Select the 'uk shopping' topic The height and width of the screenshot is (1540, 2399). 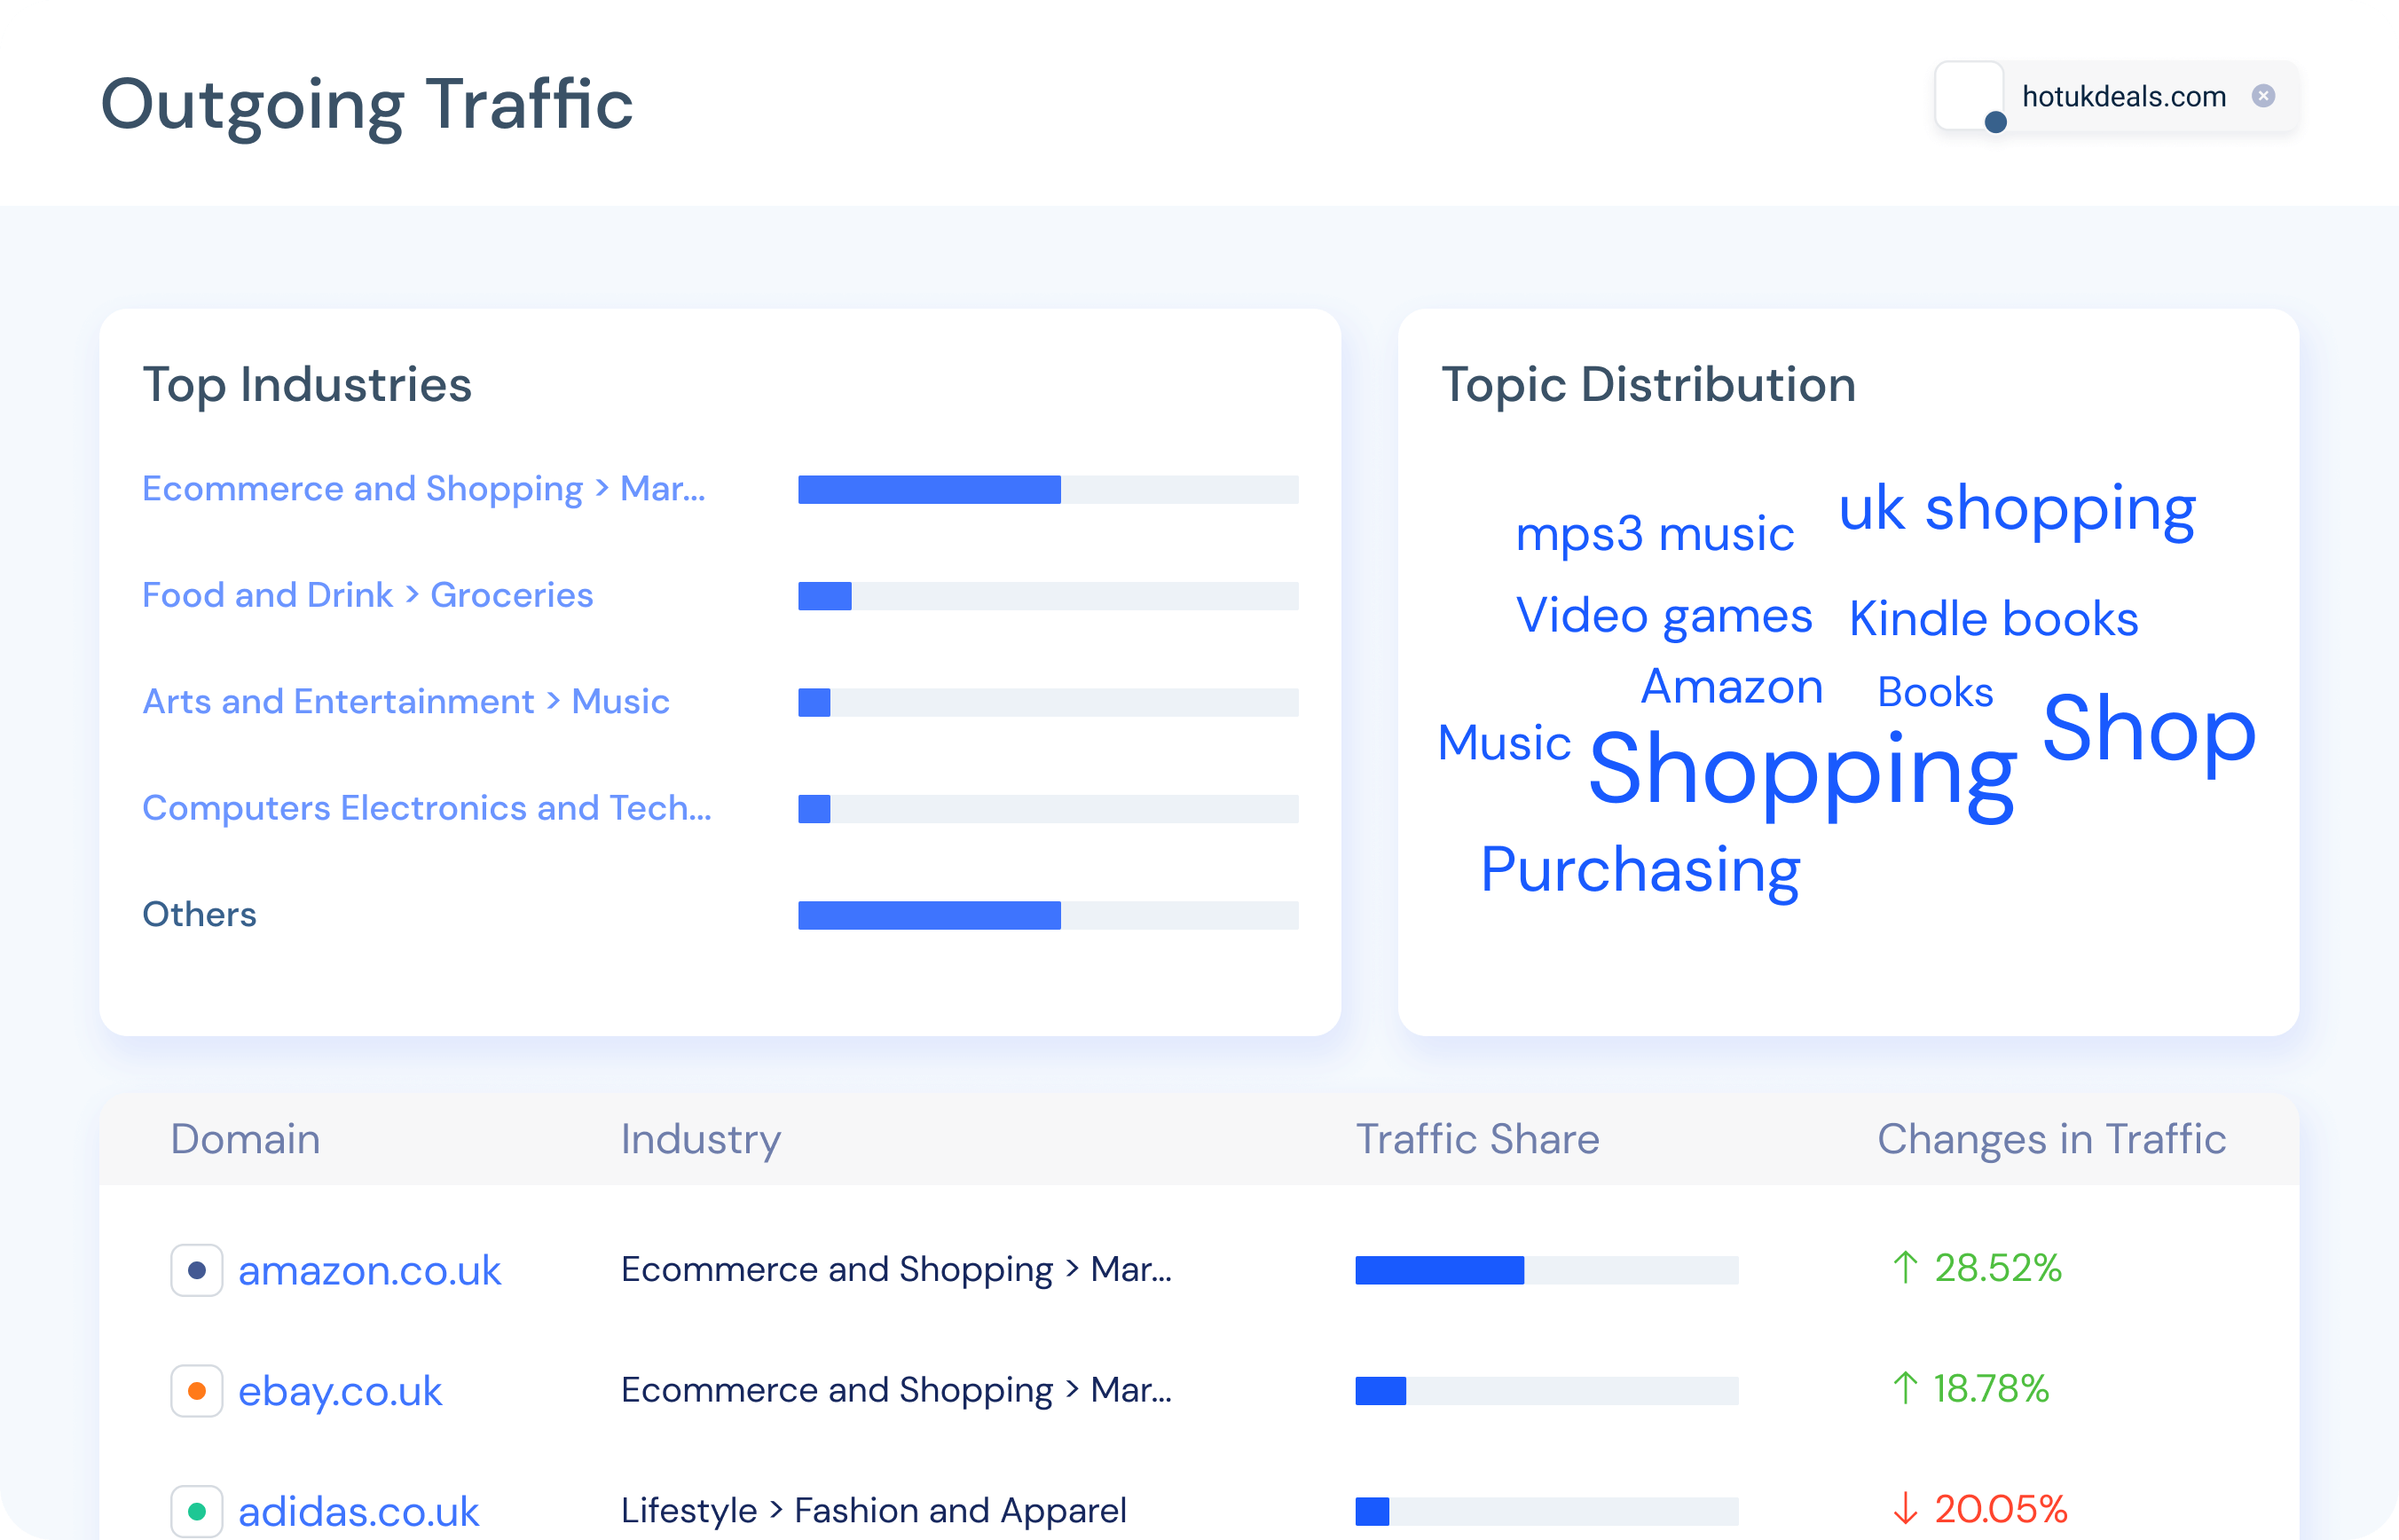2017,510
